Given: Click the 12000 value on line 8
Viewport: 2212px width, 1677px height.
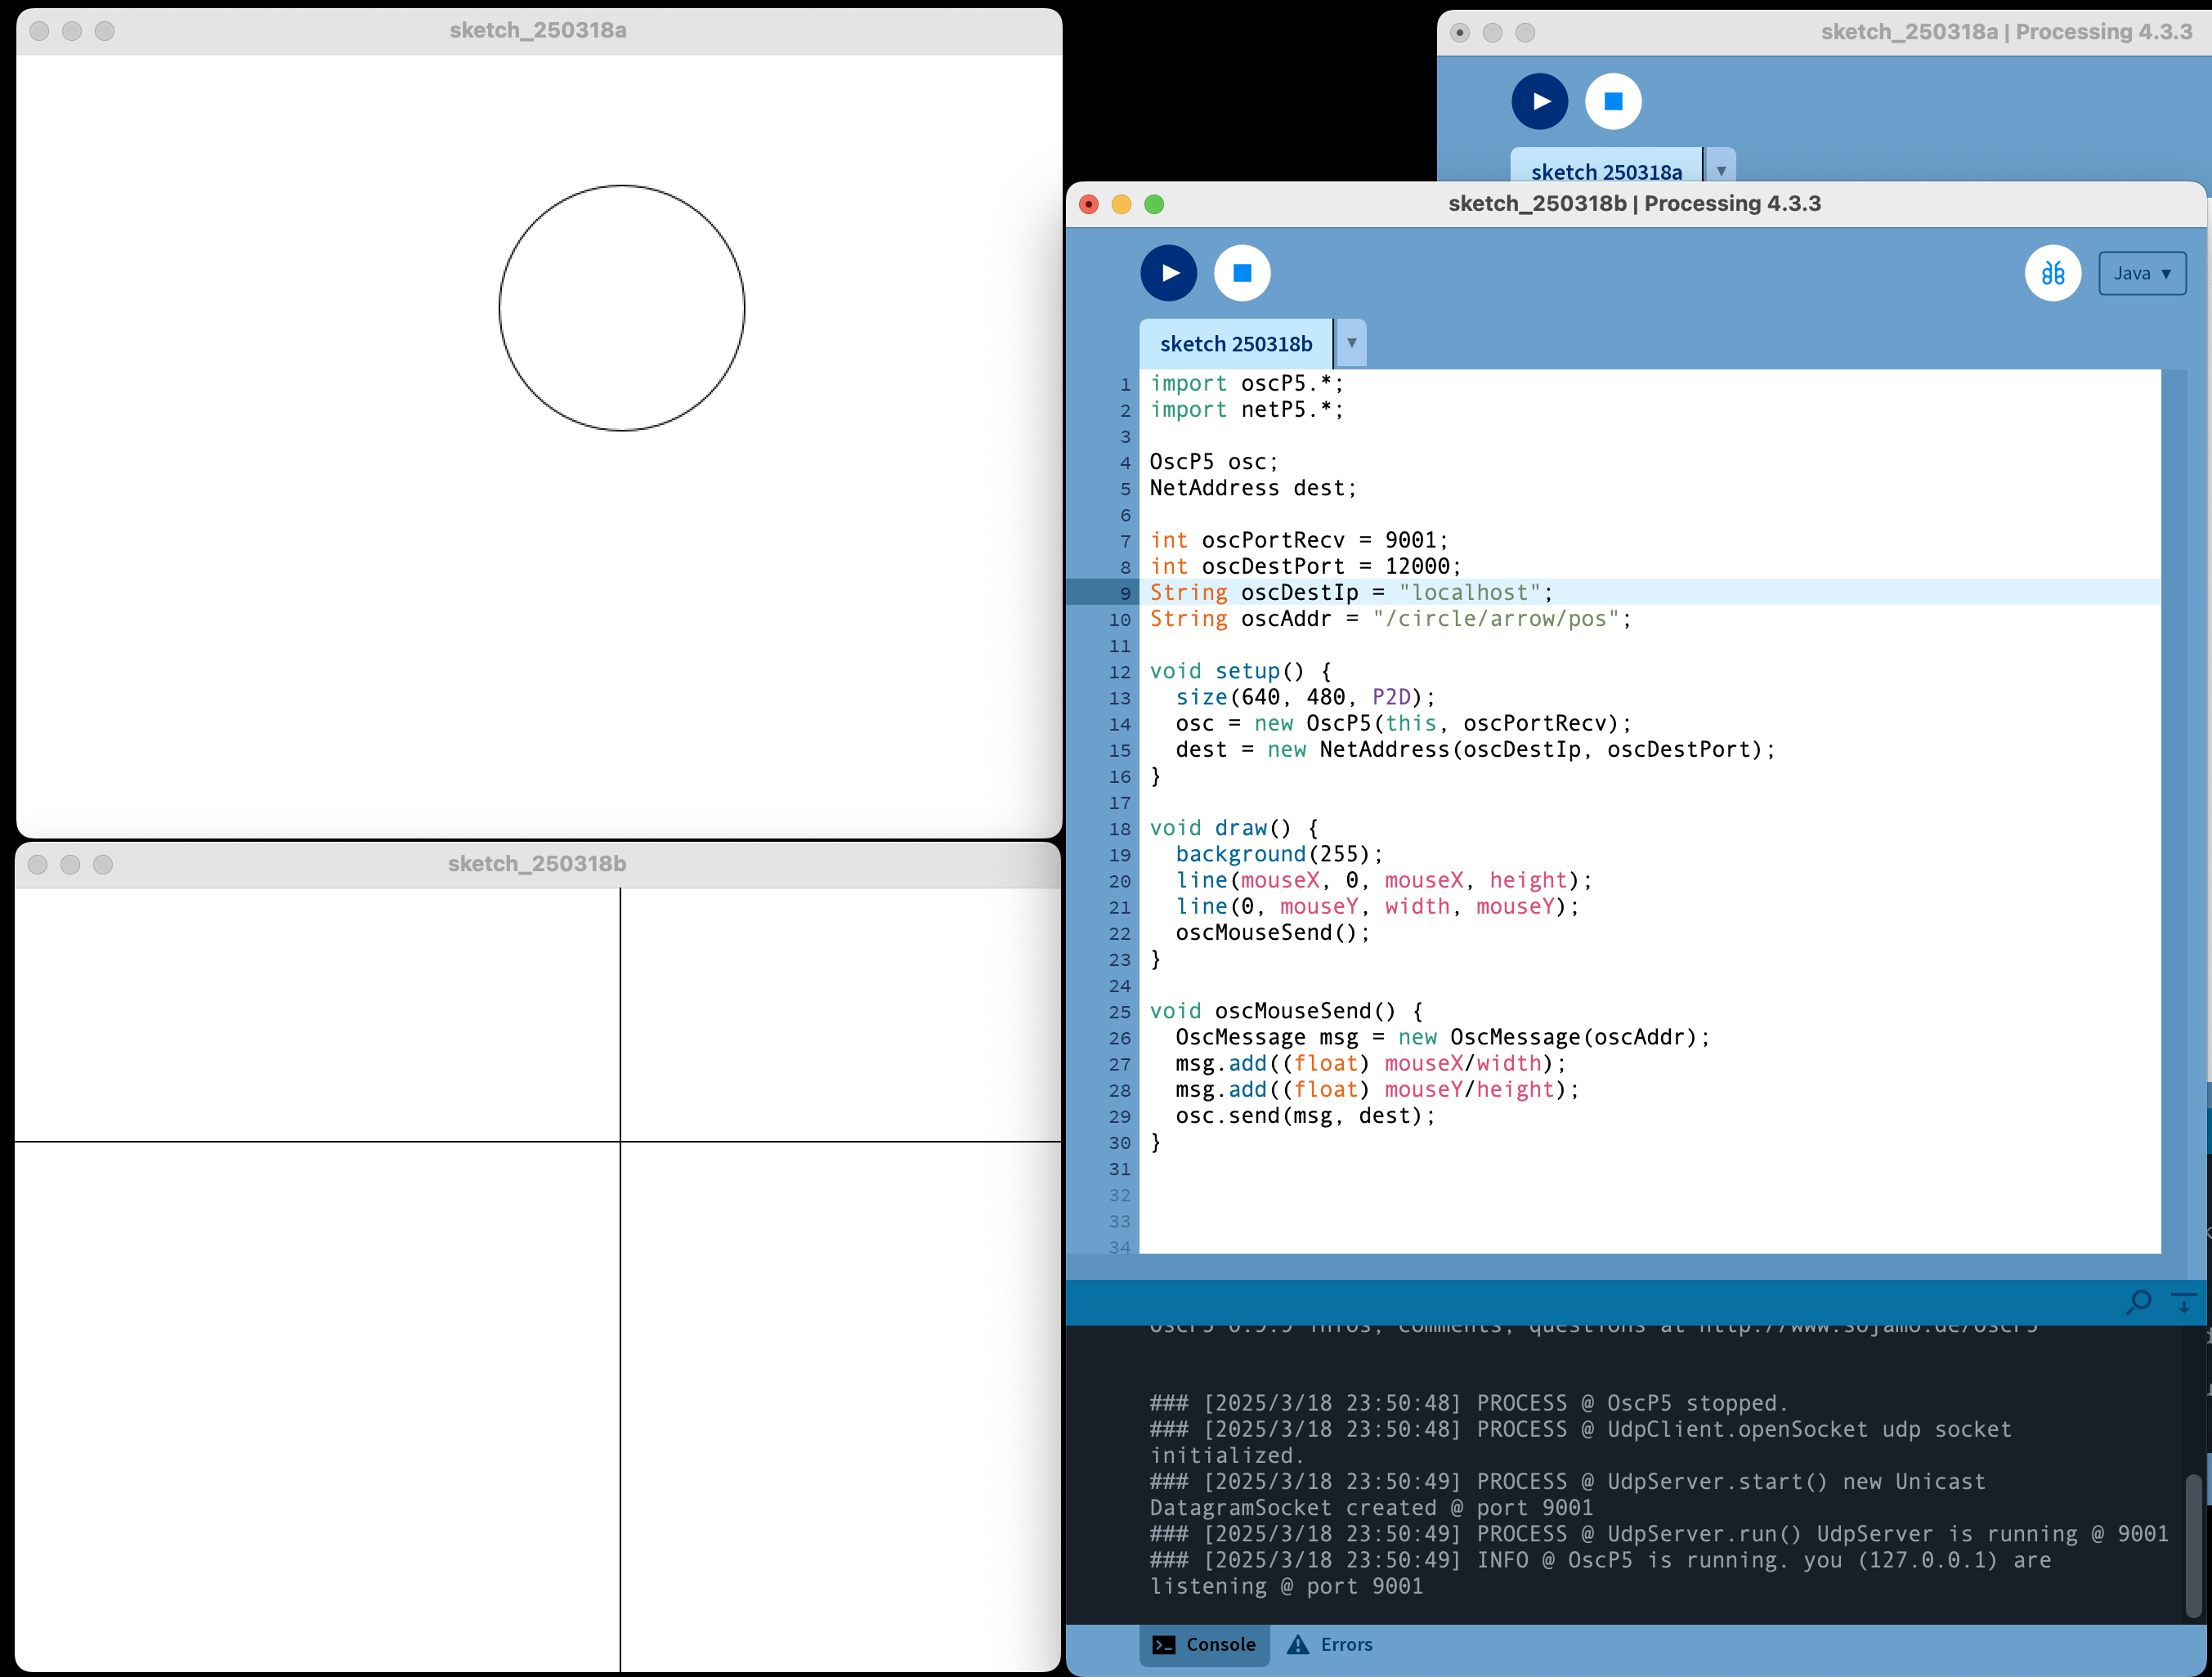Looking at the screenshot, I should coord(1417,566).
